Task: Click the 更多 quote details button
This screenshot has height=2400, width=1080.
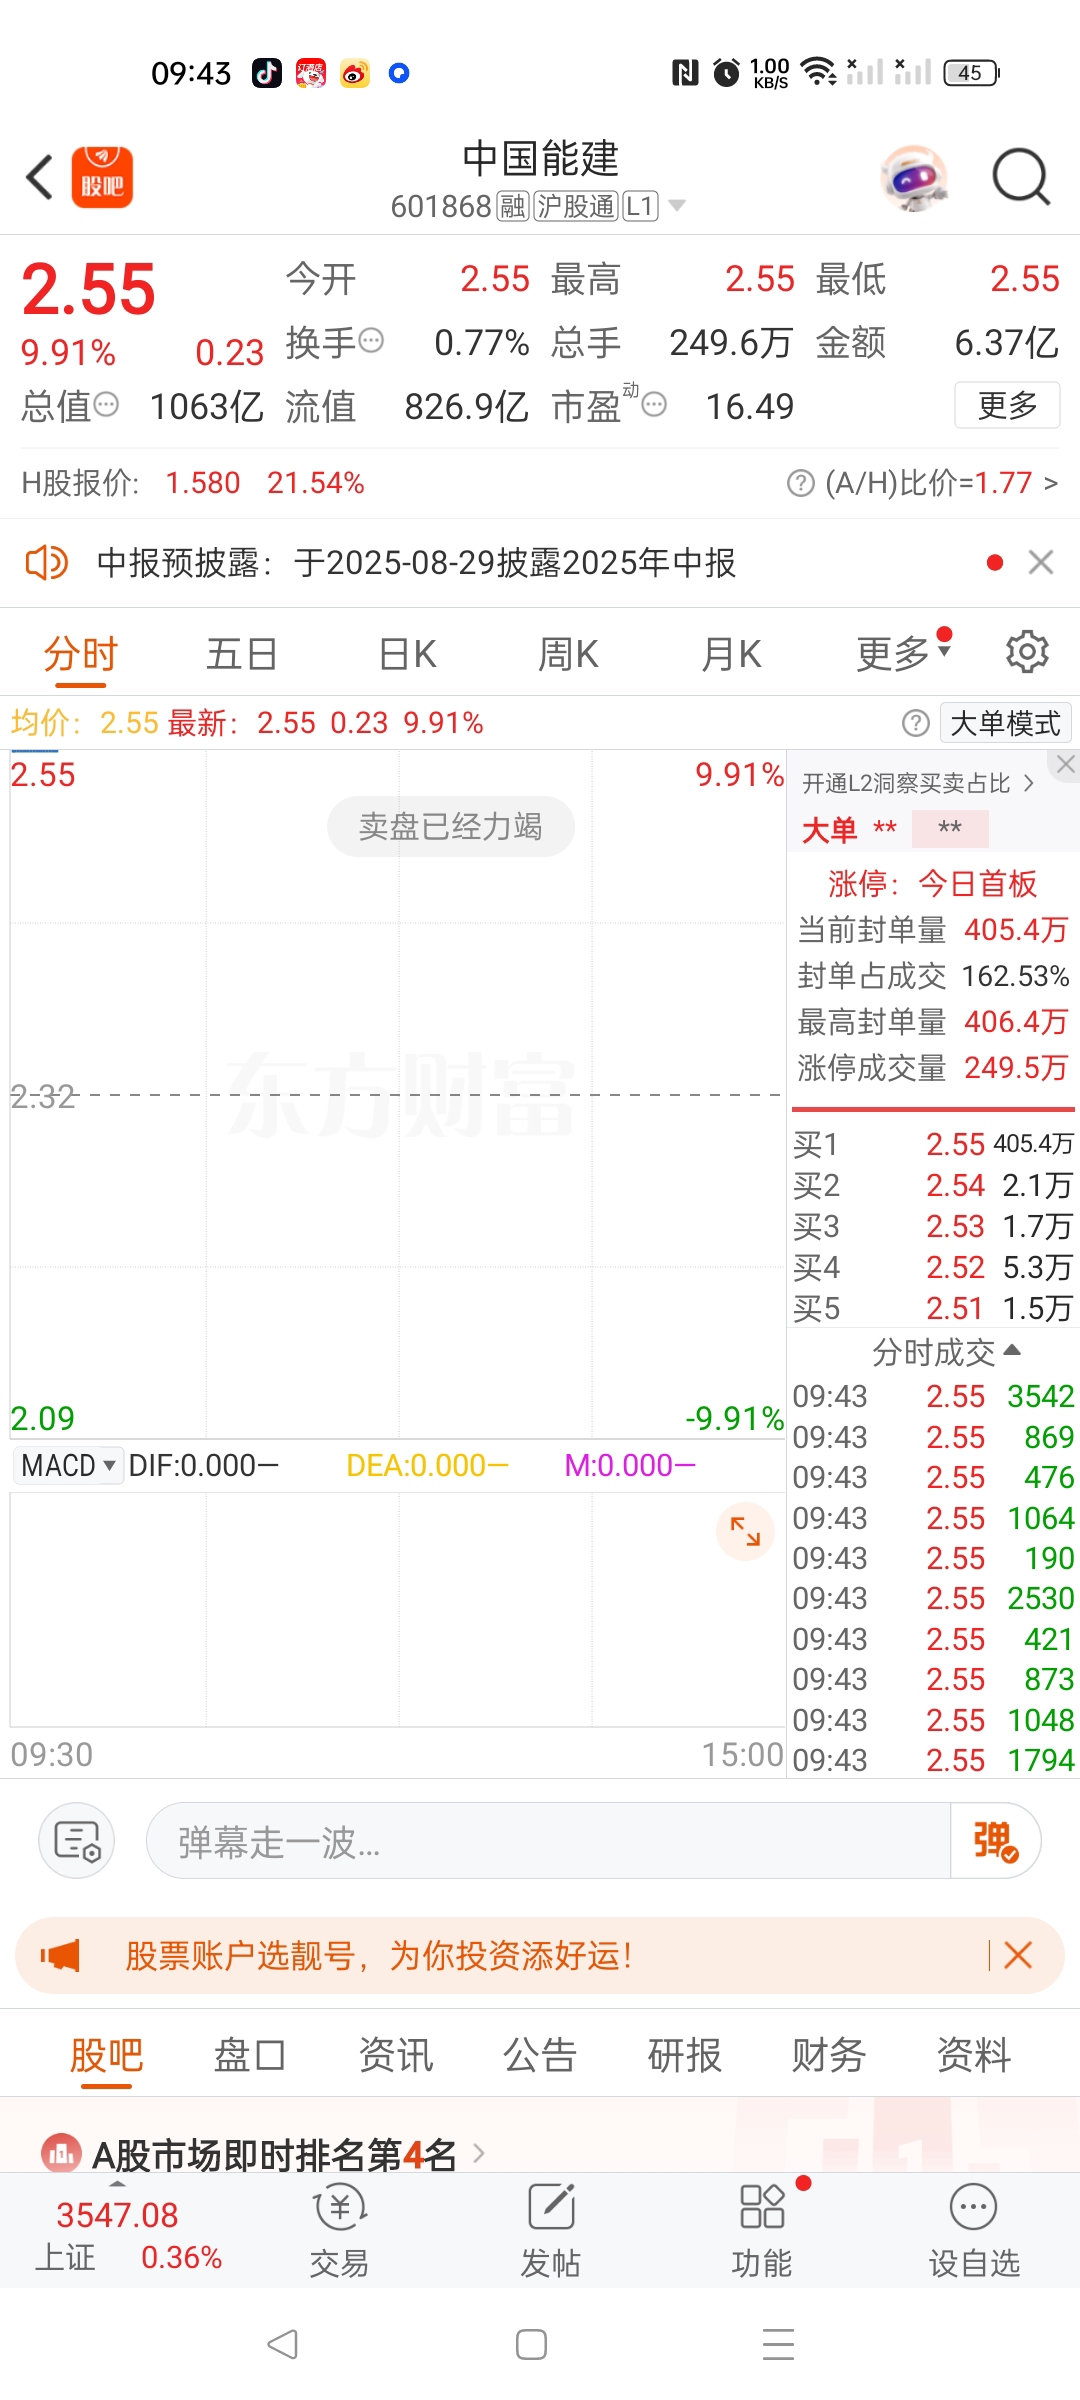Action: tap(1007, 405)
